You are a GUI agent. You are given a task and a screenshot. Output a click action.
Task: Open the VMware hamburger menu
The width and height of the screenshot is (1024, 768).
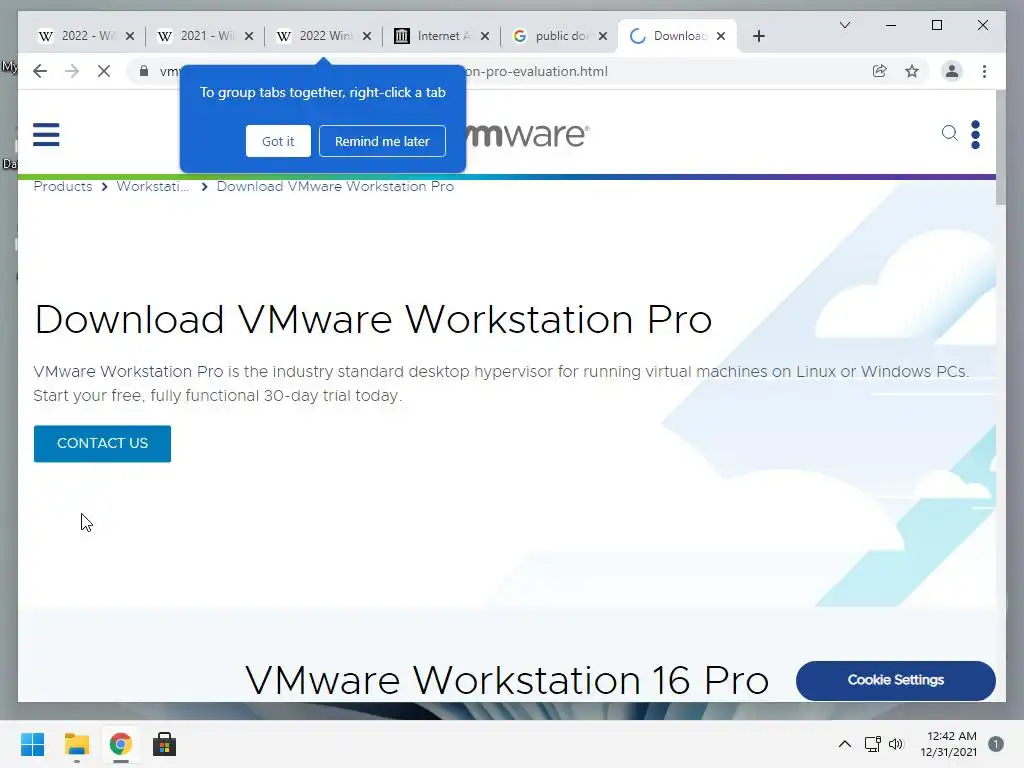tap(46, 135)
